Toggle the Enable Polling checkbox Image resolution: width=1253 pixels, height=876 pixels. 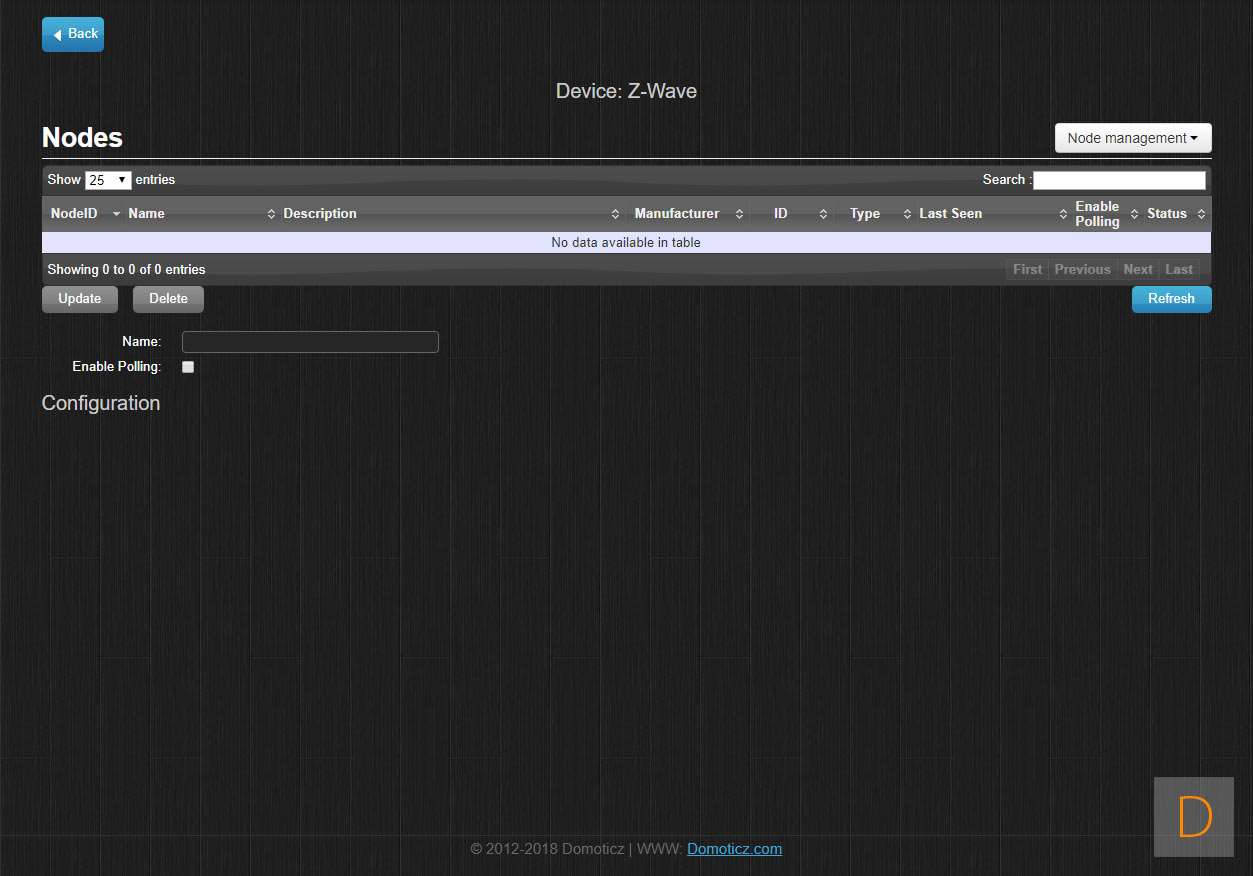pyautogui.click(x=188, y=367)
